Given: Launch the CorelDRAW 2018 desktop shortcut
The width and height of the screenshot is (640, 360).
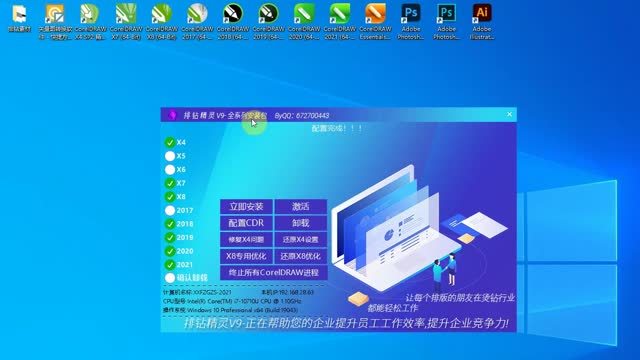Looking at the screenshot, I should [x=233, y=22].
